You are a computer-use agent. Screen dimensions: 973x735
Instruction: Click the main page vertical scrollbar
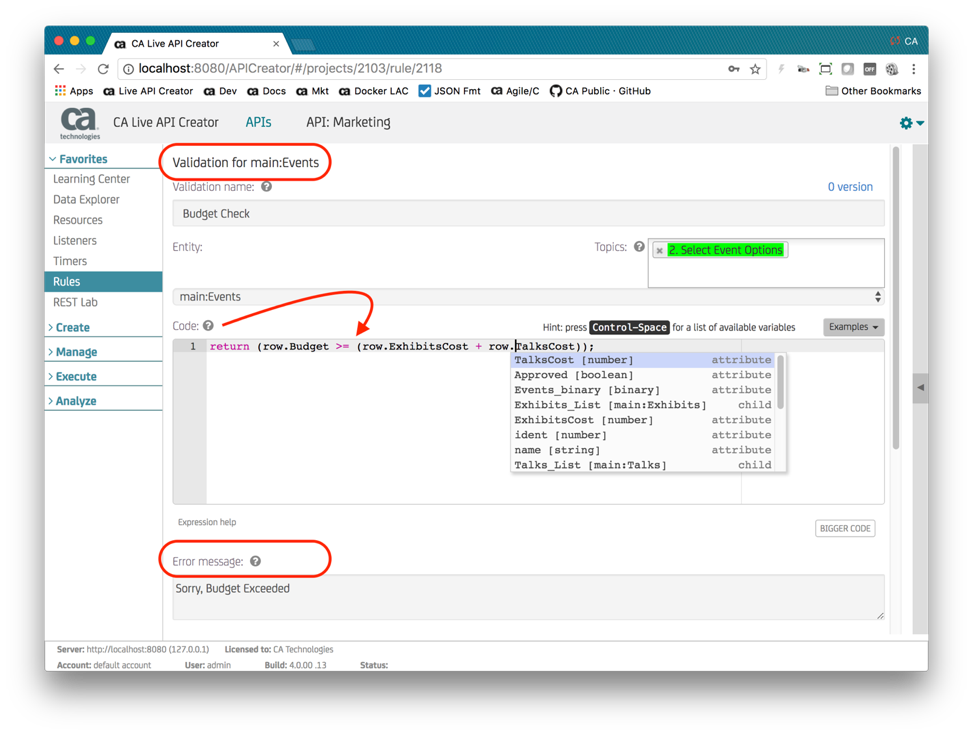895,298
